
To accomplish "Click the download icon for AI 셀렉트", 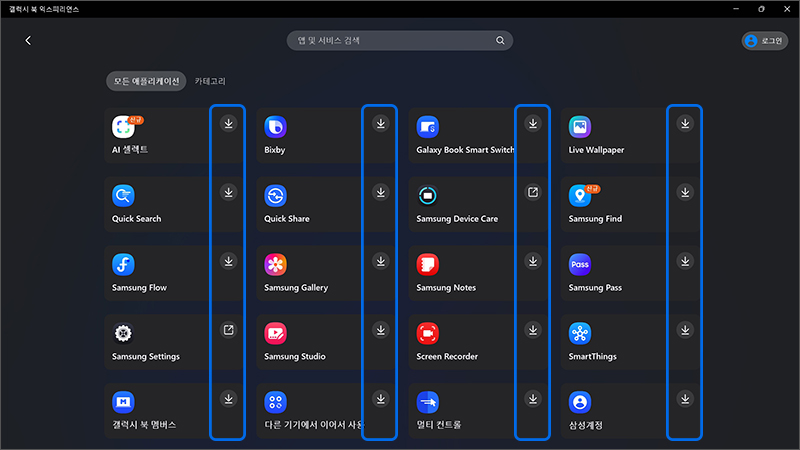I will coord(228,123).
